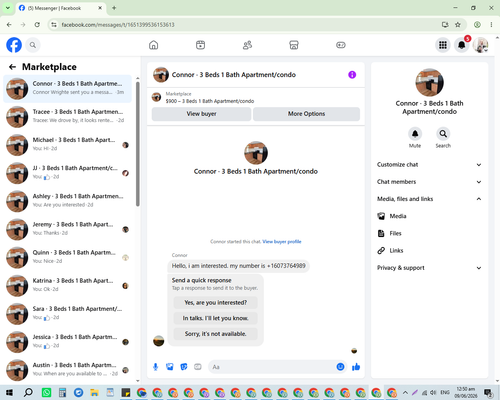Screen dimensions: 500x400
Task: Click the More Options button
Action: [x=306, y=114]
